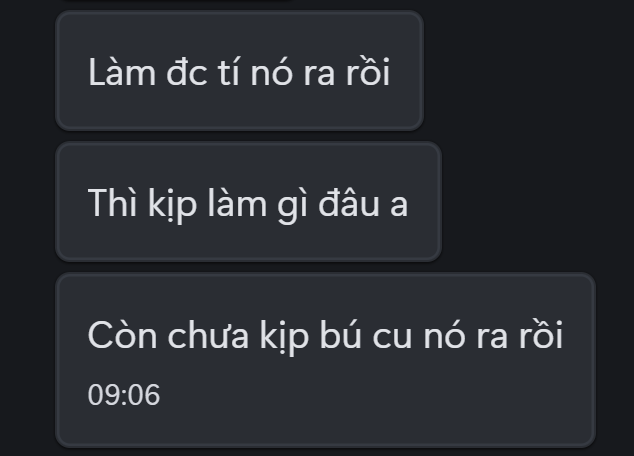Click the word "kịp" in second message
Image resolution: width=634 pixels, height=456 pixels.
(x=172, y=205)
